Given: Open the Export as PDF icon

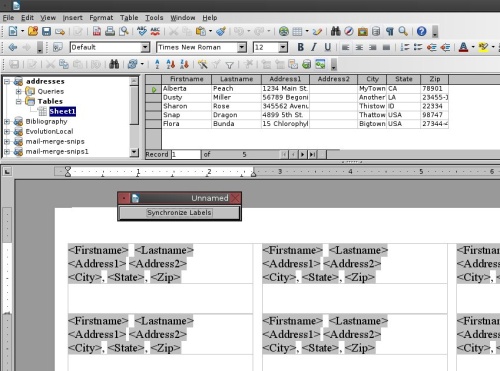Looking at the screenshot, I should coord(97,31).
